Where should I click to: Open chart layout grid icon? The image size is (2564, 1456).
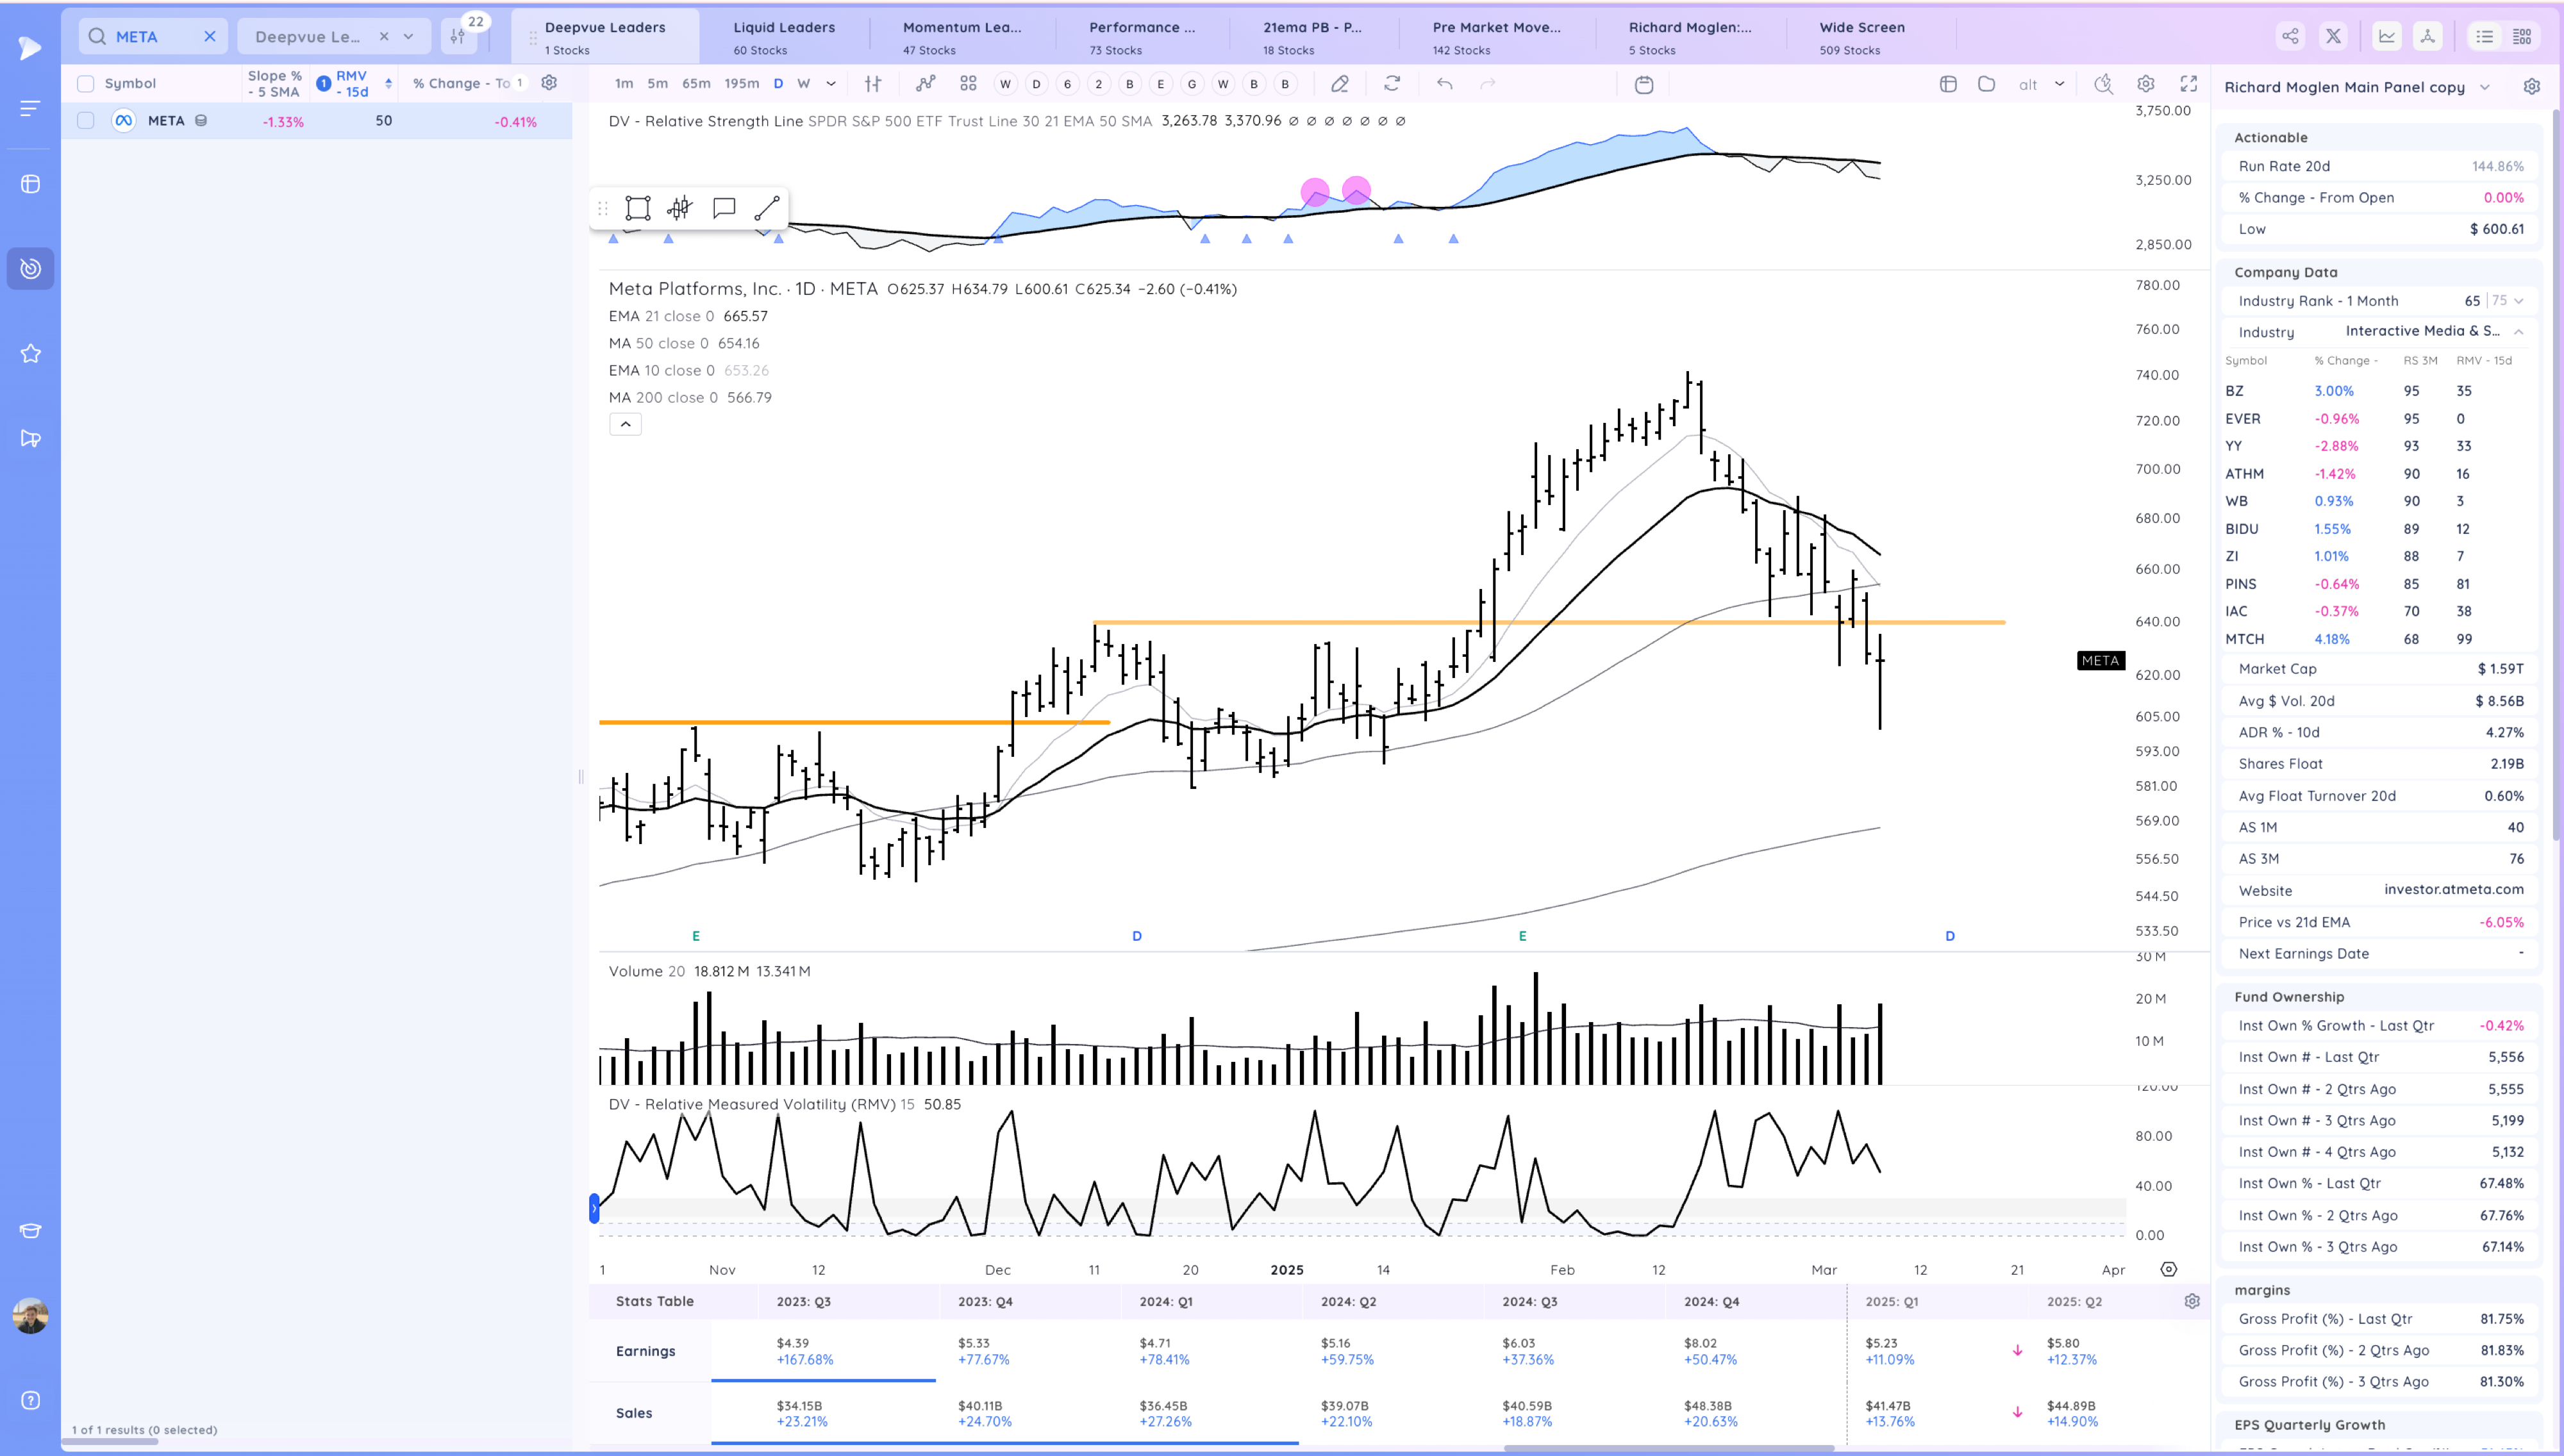click(x=968, y=84)
